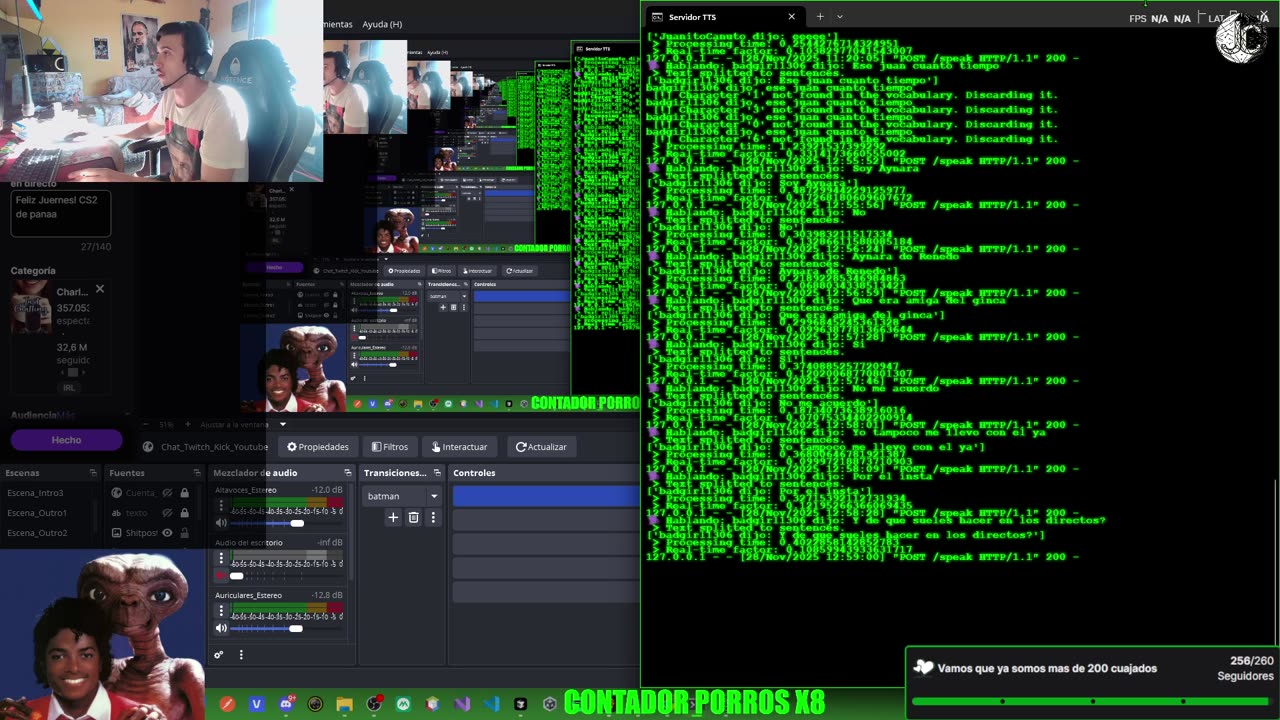
Task: Adjust the Audio del escritorio volume slider
Action: pos(287,576)
